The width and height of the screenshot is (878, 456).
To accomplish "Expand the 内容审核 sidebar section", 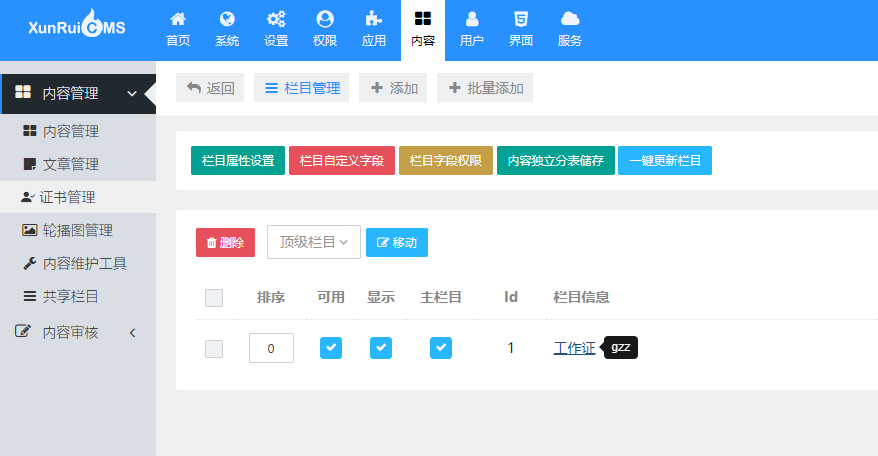I will click(78, 332).
